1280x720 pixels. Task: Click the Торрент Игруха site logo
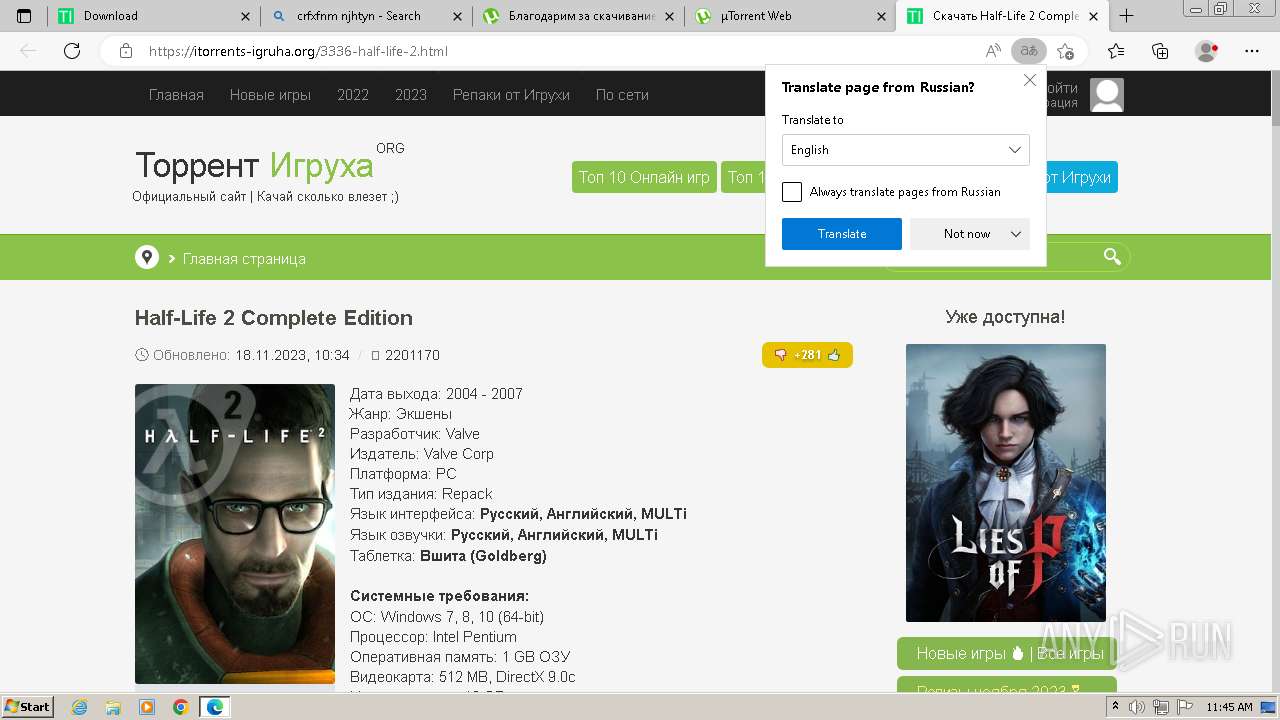point(255,165)
